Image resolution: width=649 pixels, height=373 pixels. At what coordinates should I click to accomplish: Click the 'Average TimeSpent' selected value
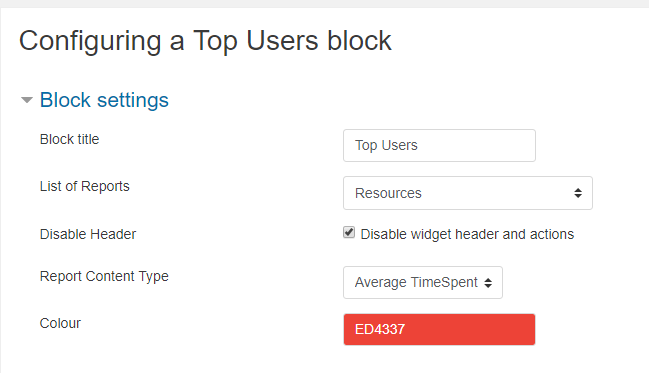(x=416, y=283)
